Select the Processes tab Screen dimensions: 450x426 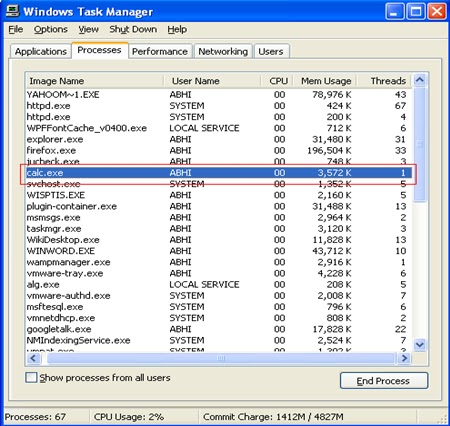99,50
